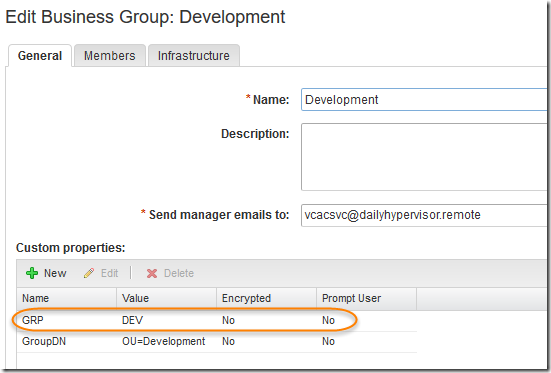This screenshot has width=551, height=373.
Task: Sort by the Name column header
Action: (x=67, y=298)
